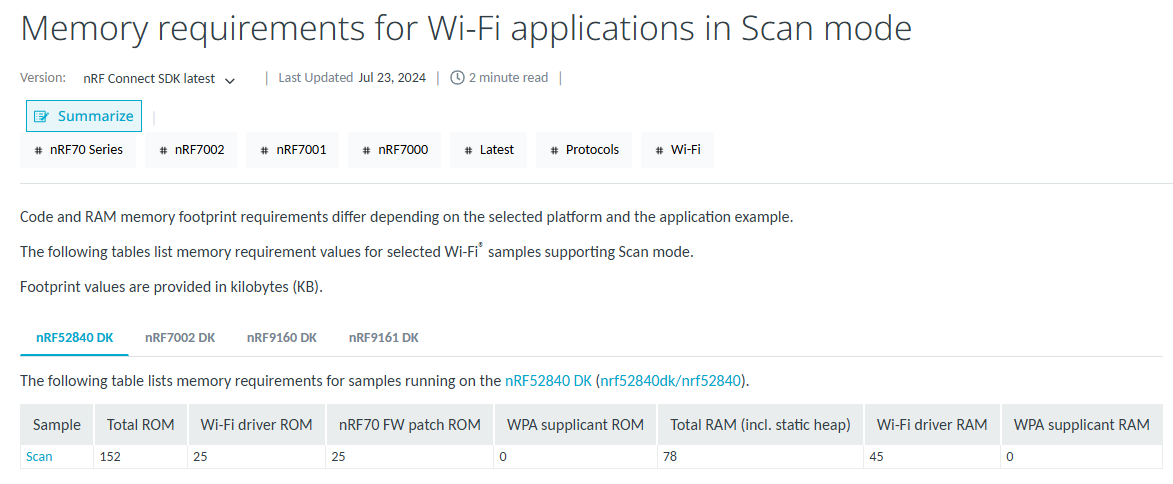1173x484 pixels.
Task: Click the Total RAM (incl. static heap) header
Action: [x=761, y=425]
